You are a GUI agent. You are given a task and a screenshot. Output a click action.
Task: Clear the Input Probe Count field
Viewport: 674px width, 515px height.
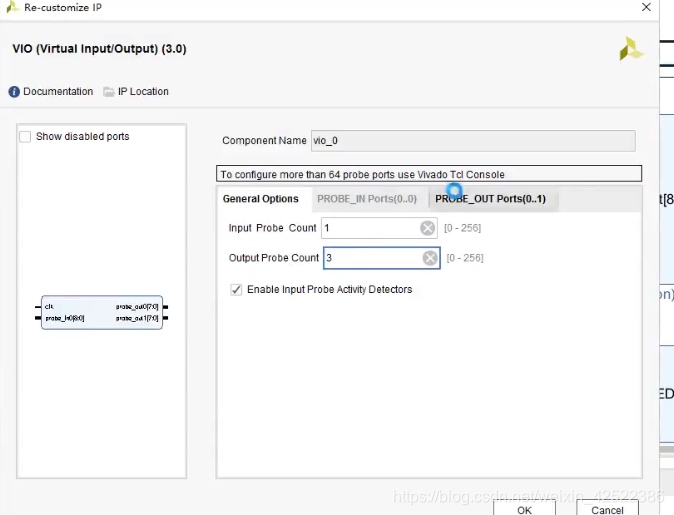coord(427,228)
